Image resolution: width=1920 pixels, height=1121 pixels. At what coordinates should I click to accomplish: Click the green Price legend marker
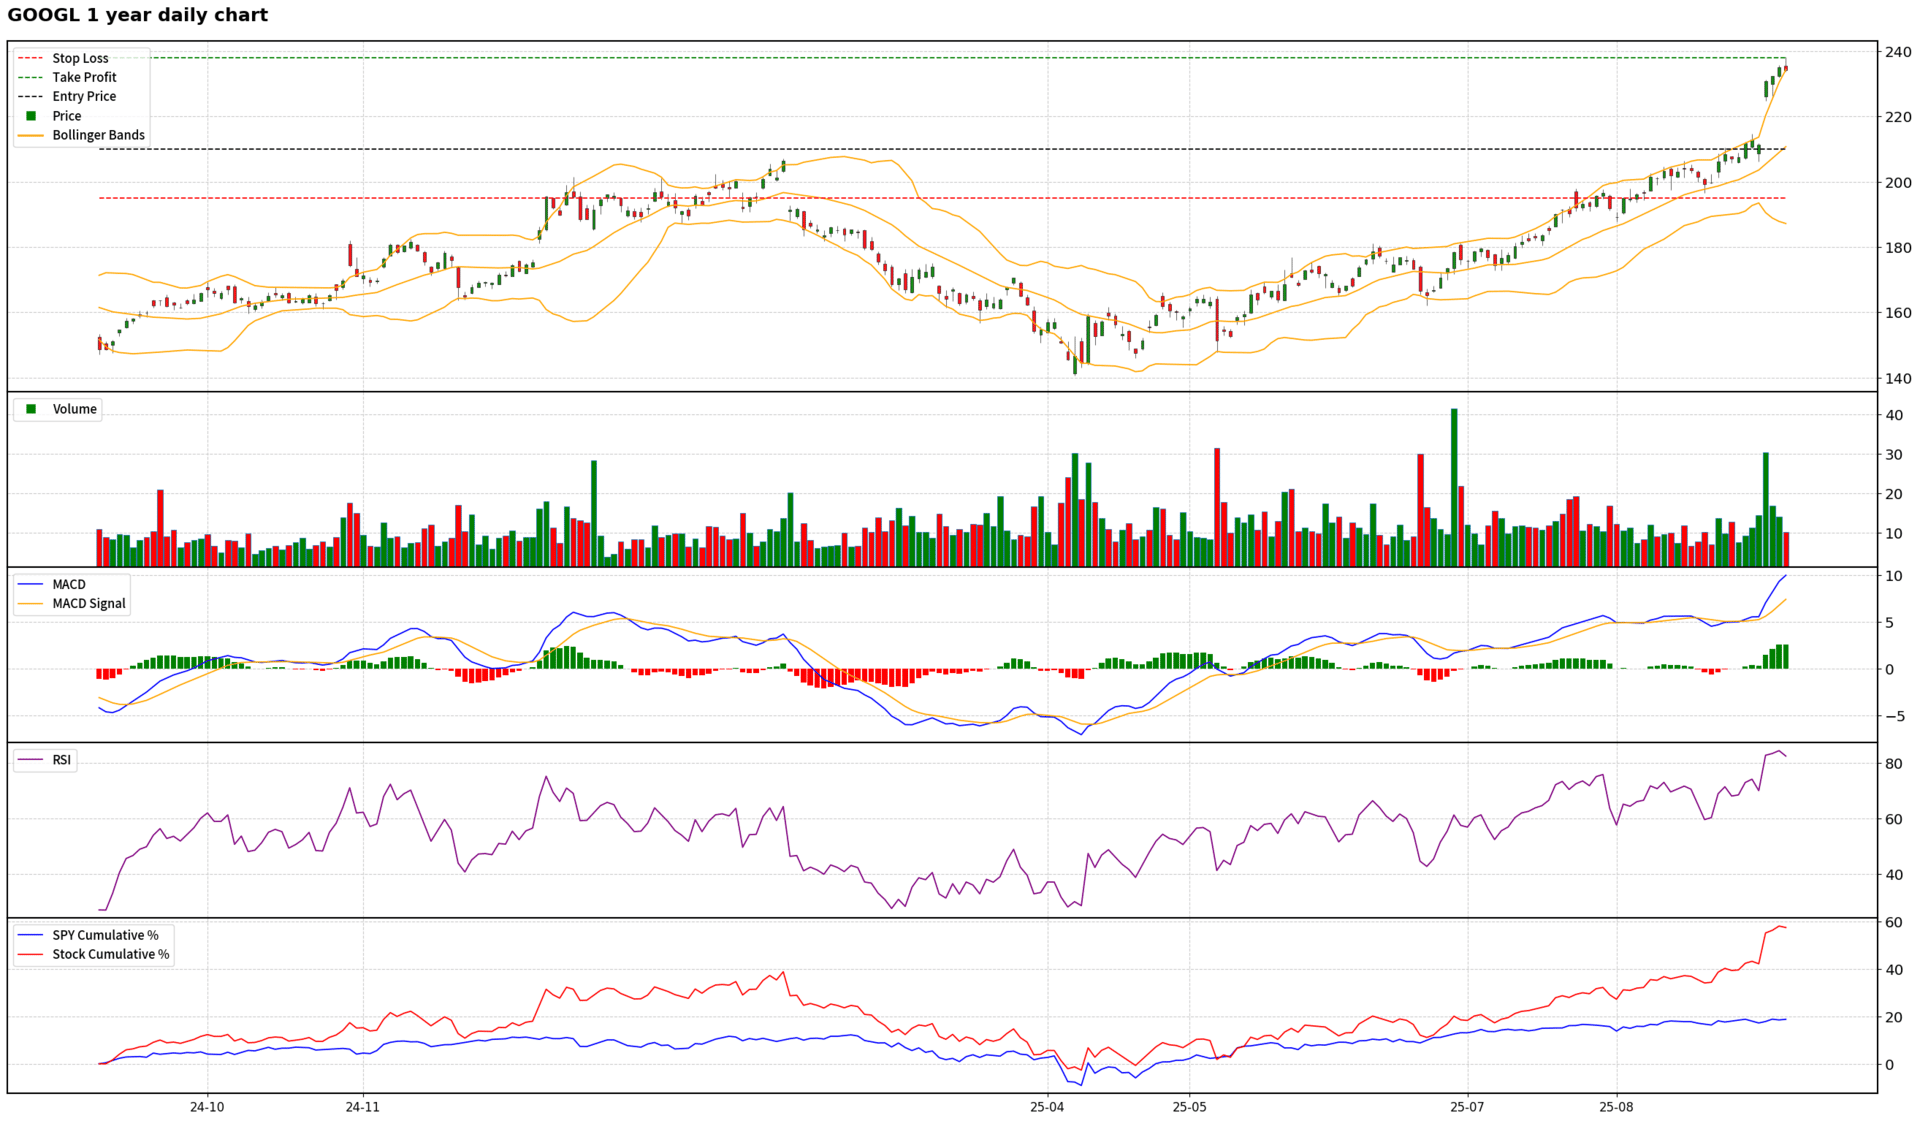pyautogui.click(x=31, y=116)
